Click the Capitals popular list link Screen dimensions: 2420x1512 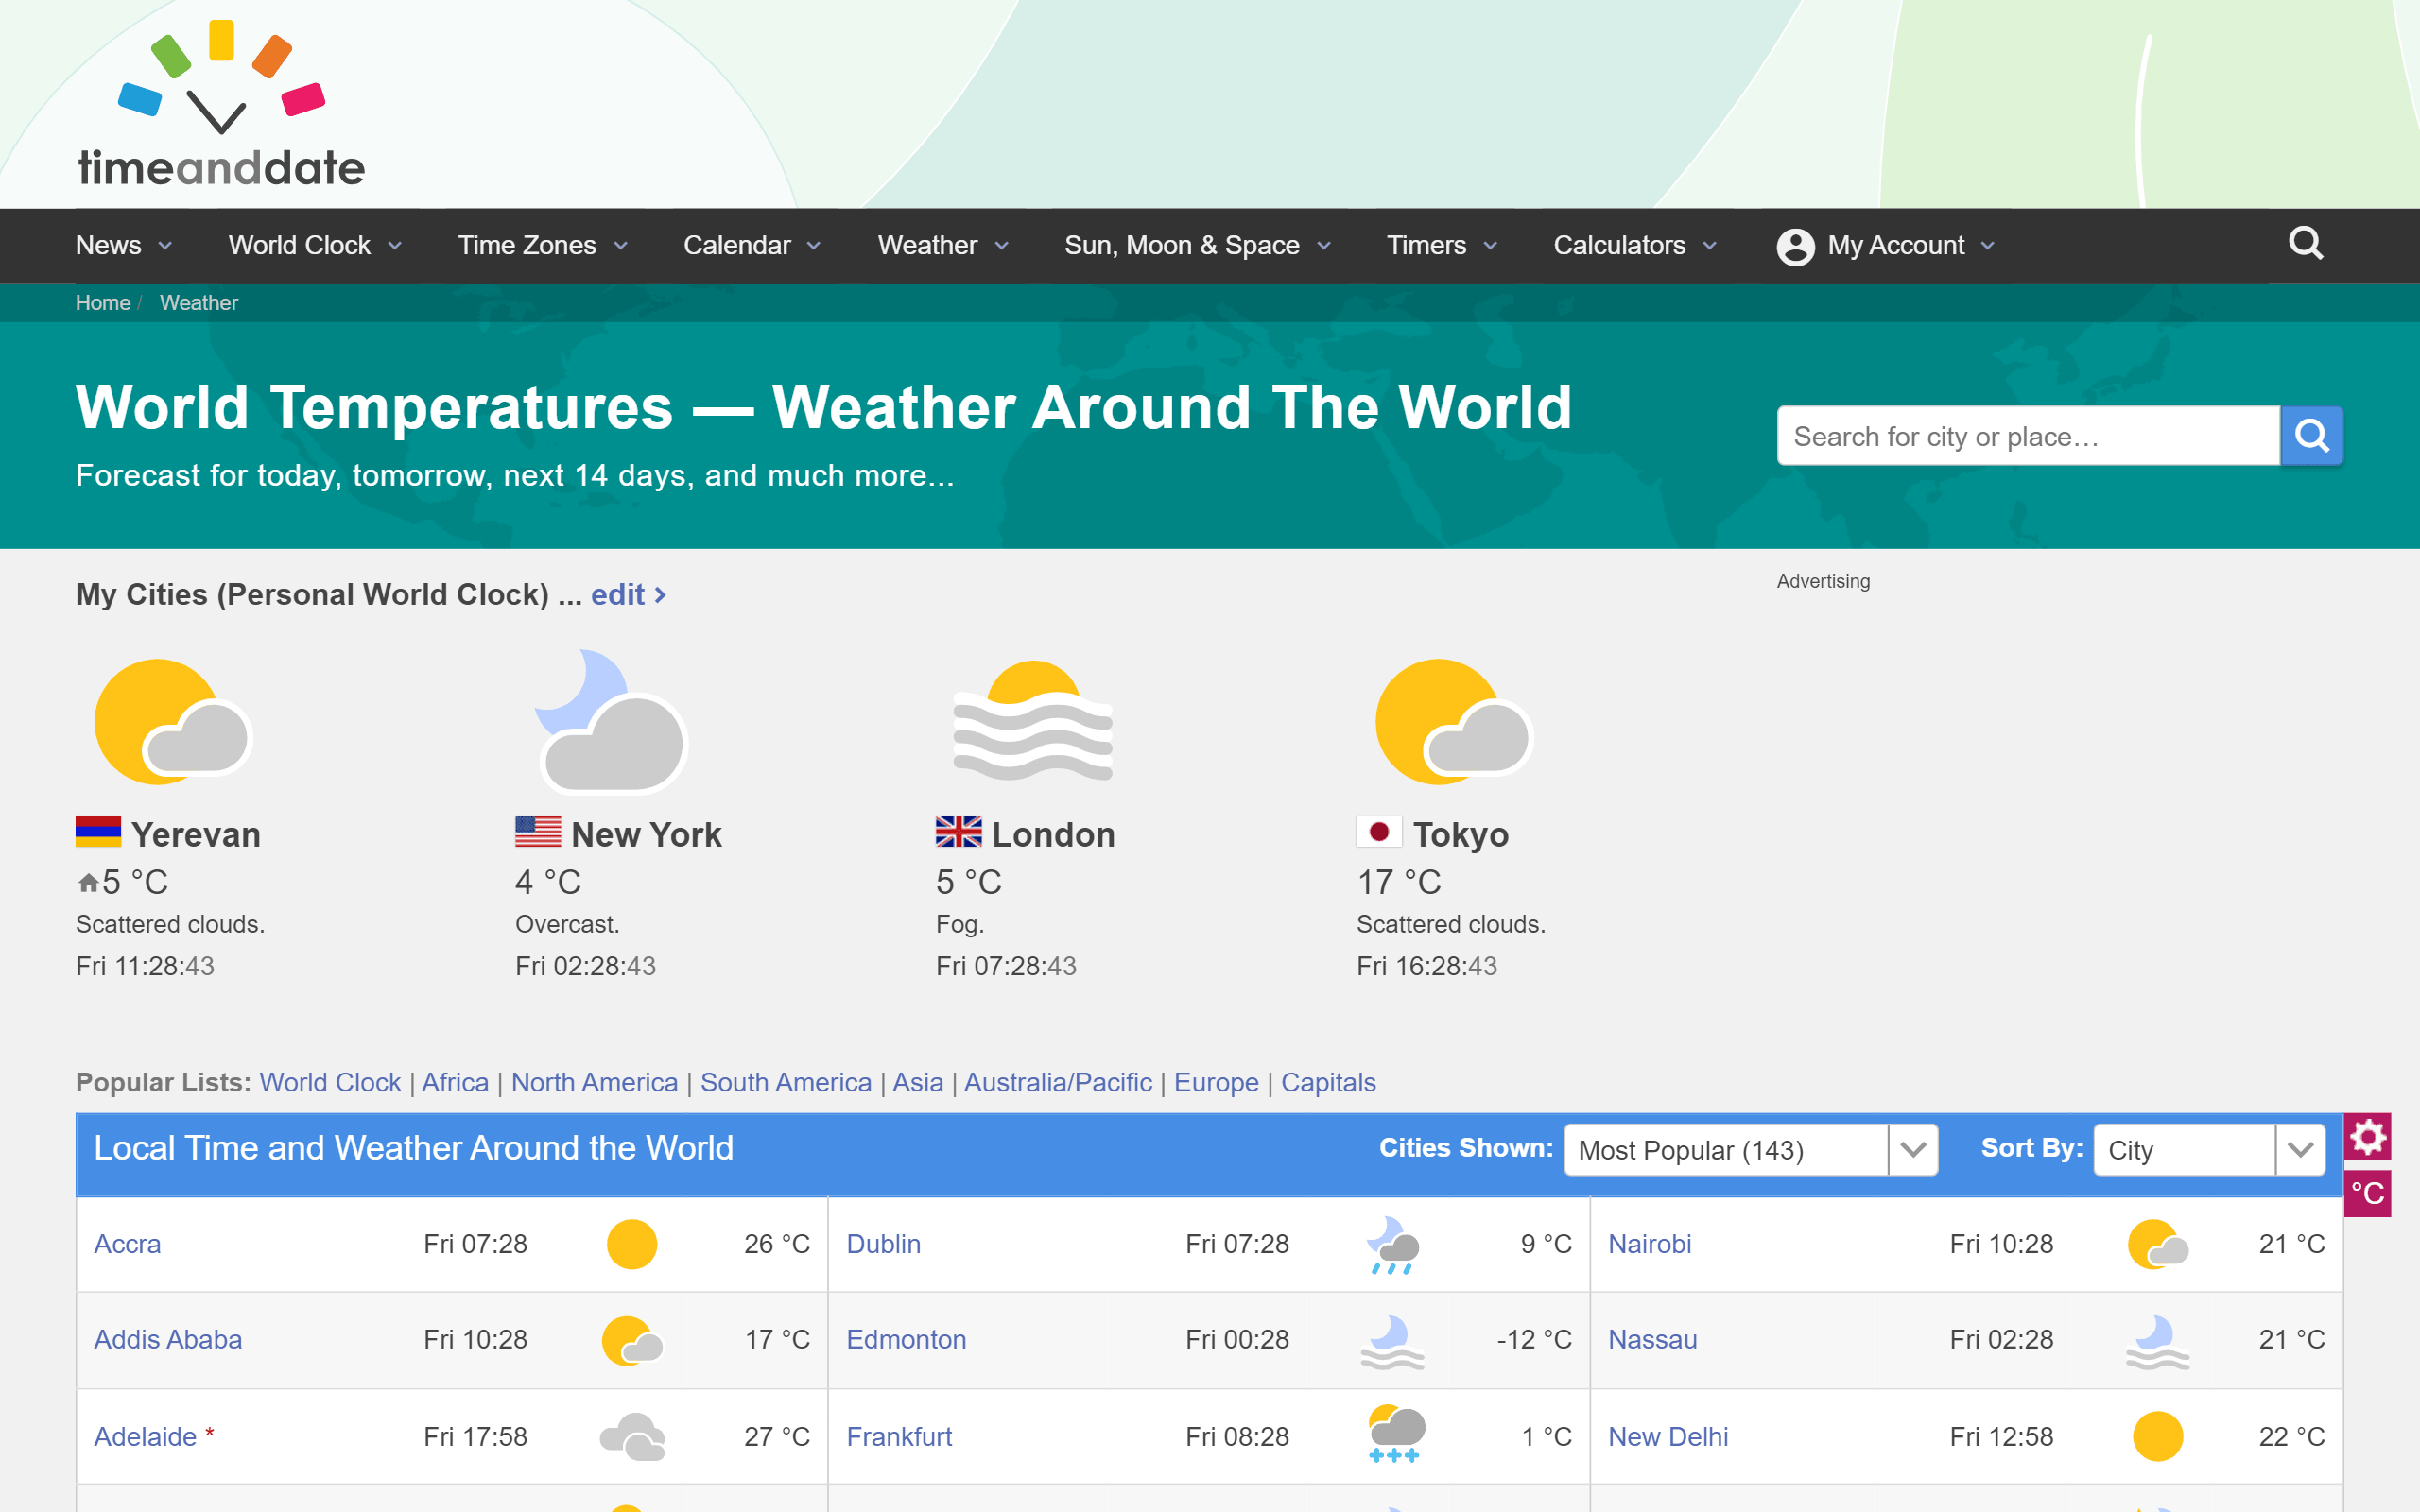pyautogui.click(x=1327, y=1080)
